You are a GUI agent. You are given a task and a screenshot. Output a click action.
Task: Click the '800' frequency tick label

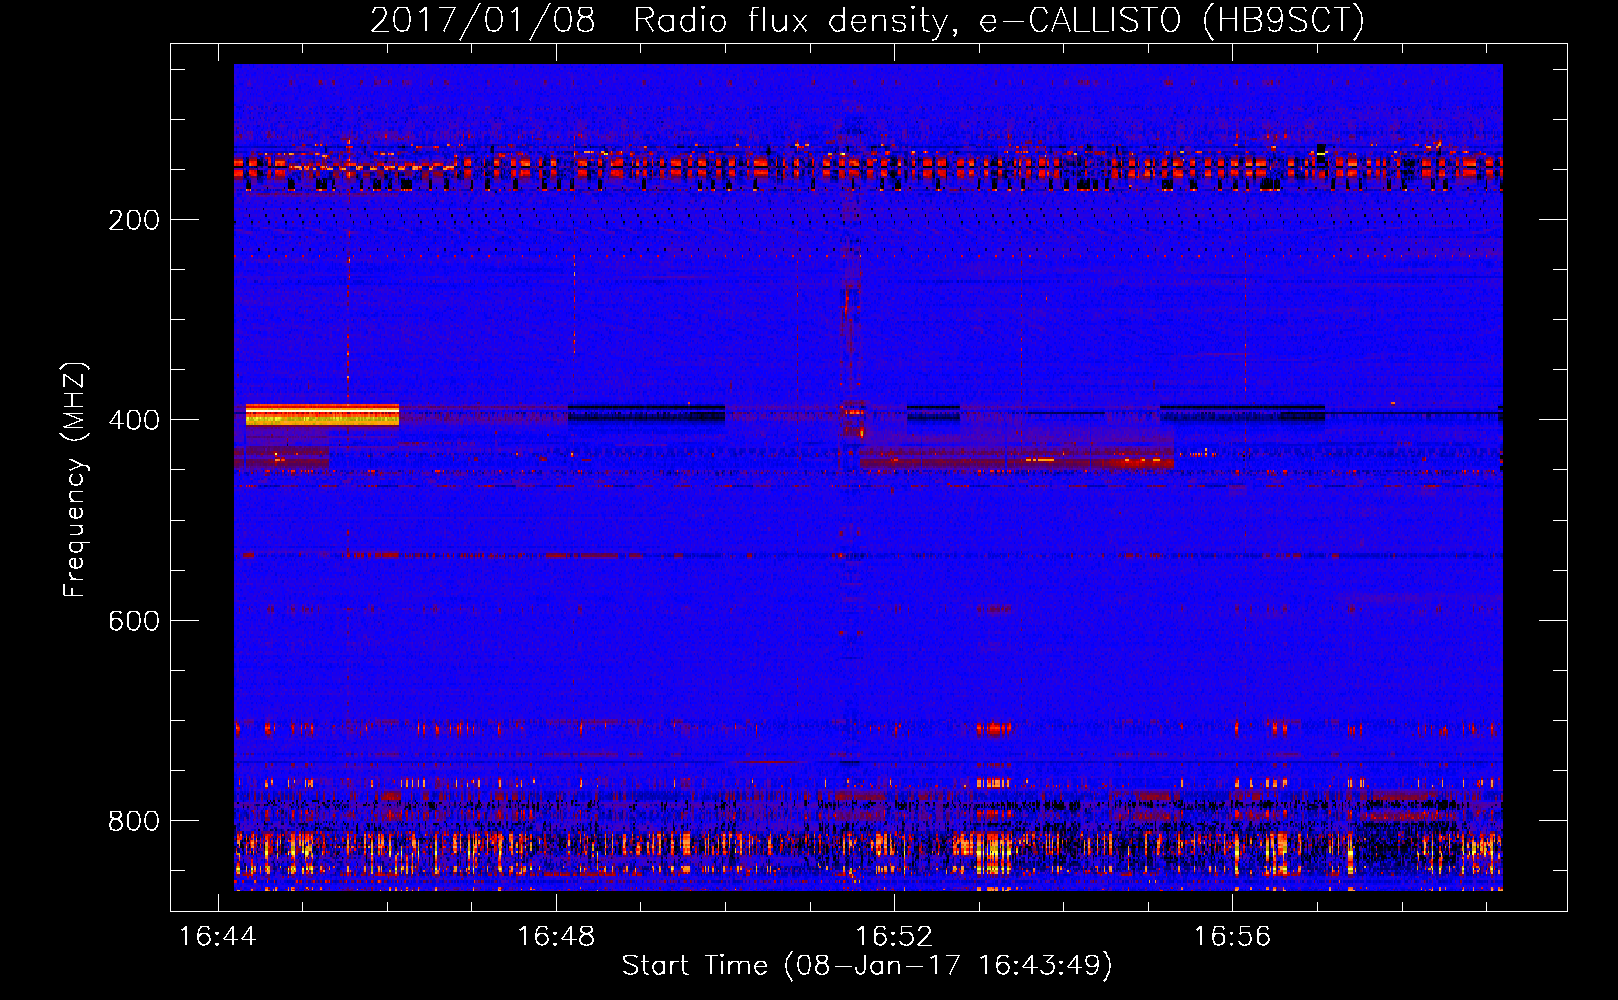(x=134, y=821)
